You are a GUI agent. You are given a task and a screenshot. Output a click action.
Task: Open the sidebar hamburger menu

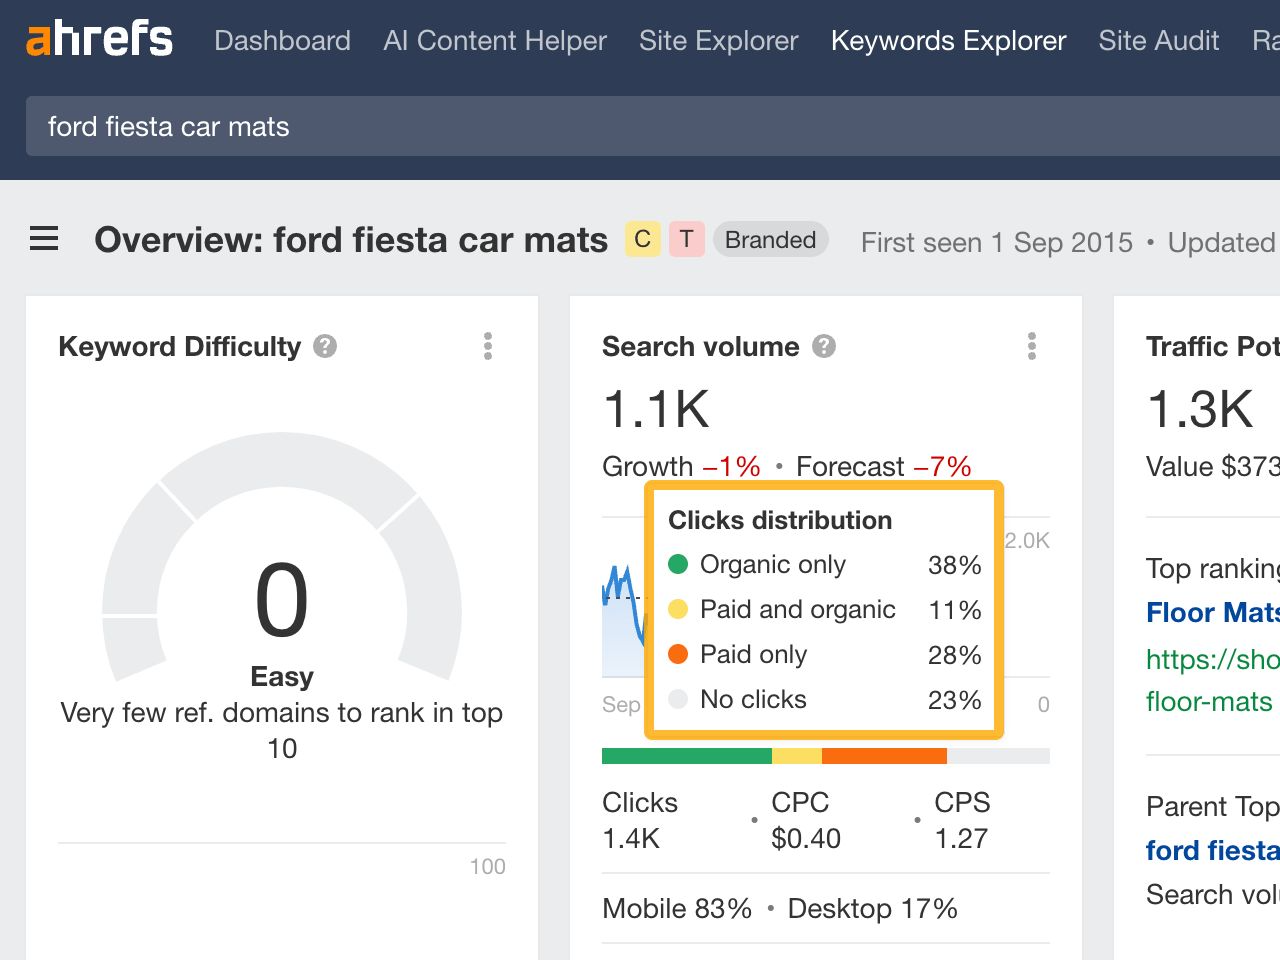(44, 239)
